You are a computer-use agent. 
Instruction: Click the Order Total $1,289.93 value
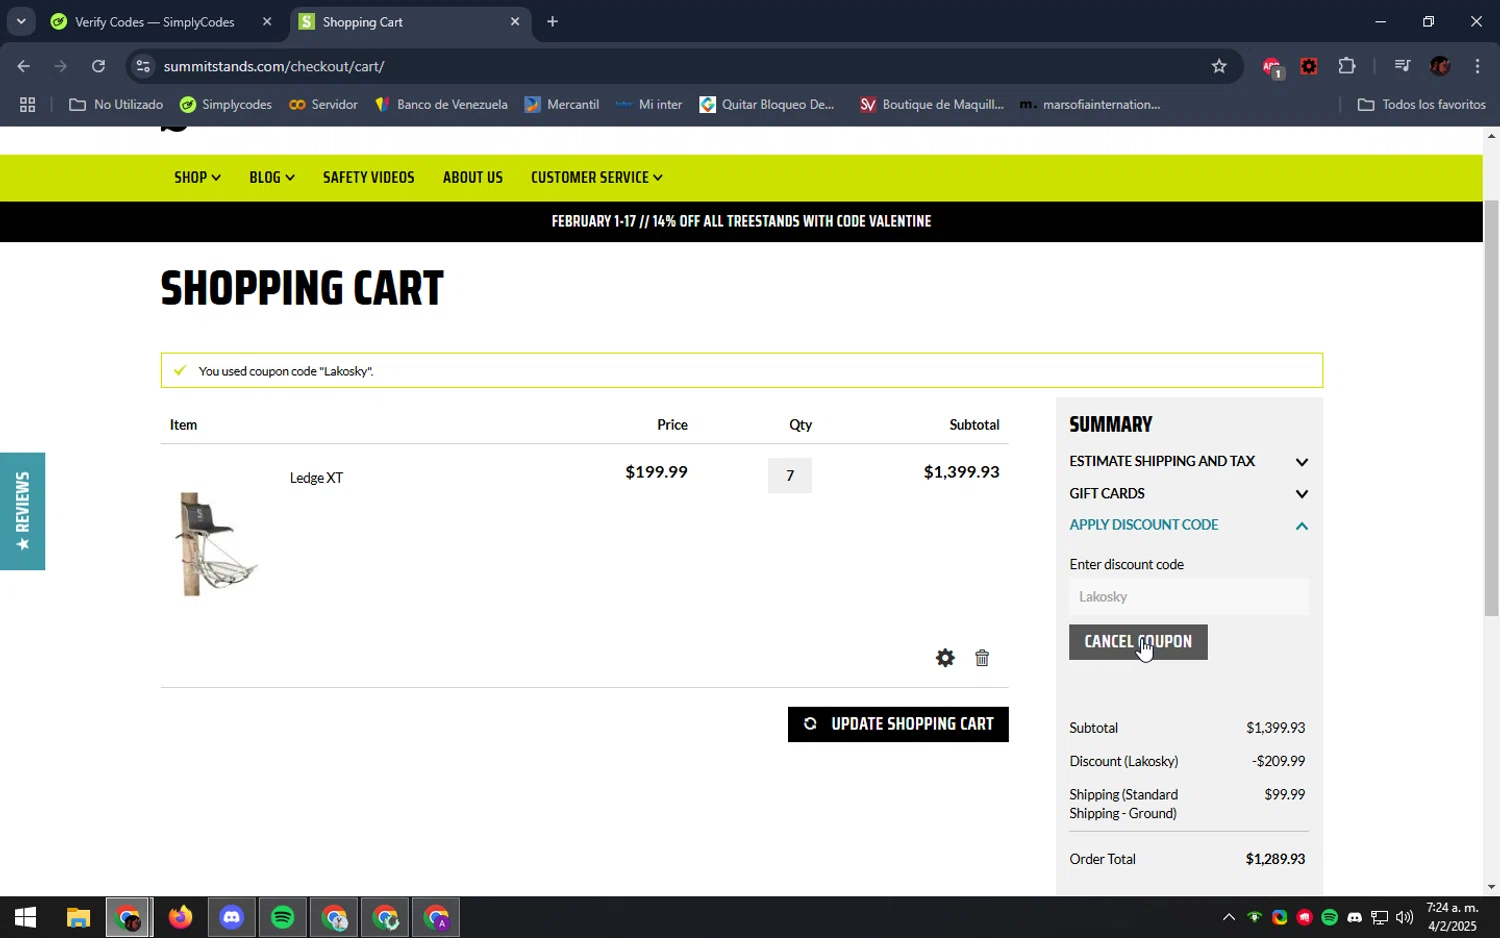coord(1275,859)
